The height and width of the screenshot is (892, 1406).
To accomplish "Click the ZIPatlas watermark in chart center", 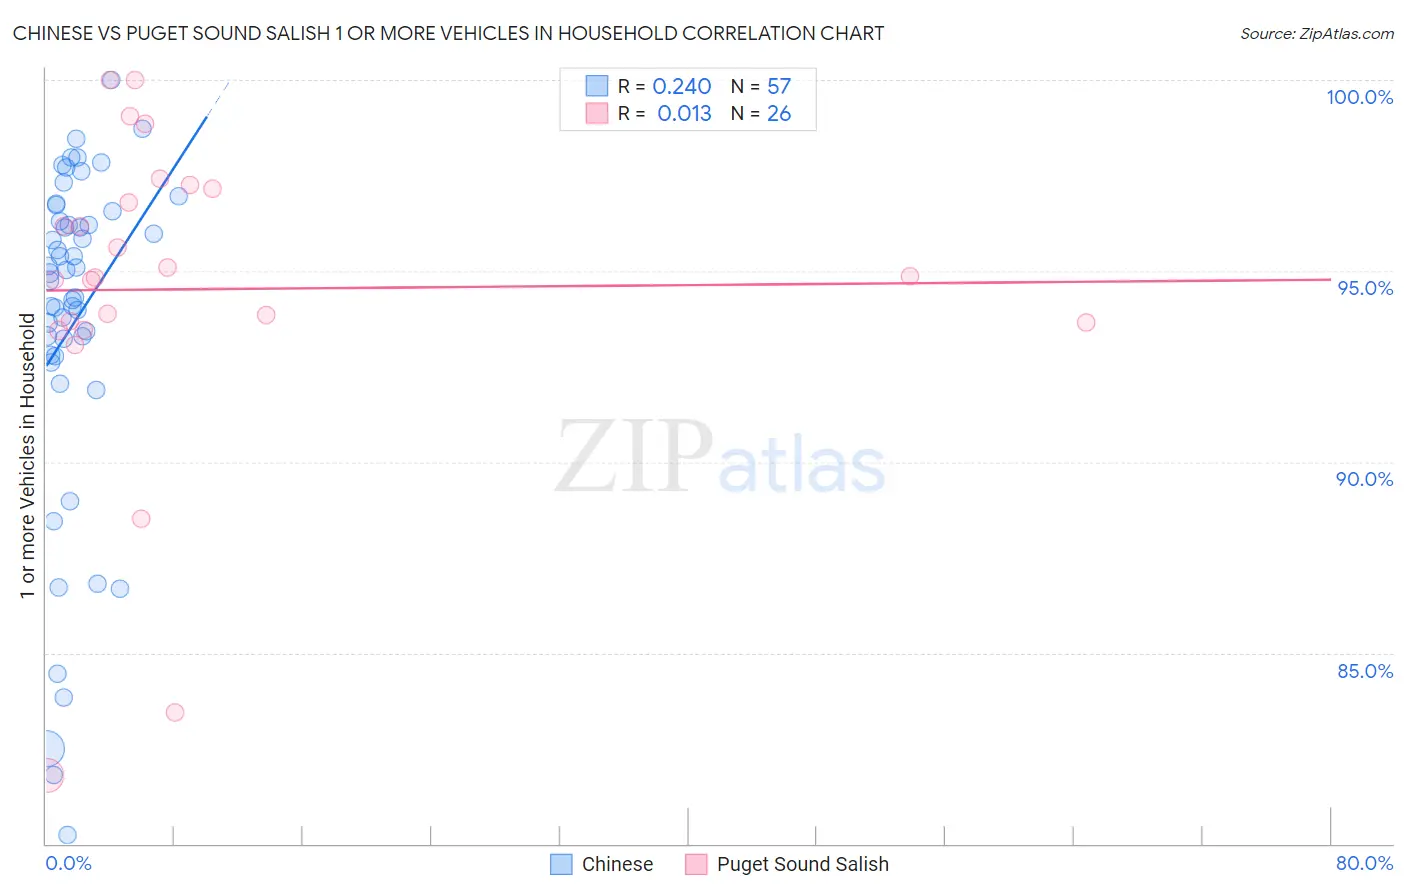I will (x=720, y=456).
